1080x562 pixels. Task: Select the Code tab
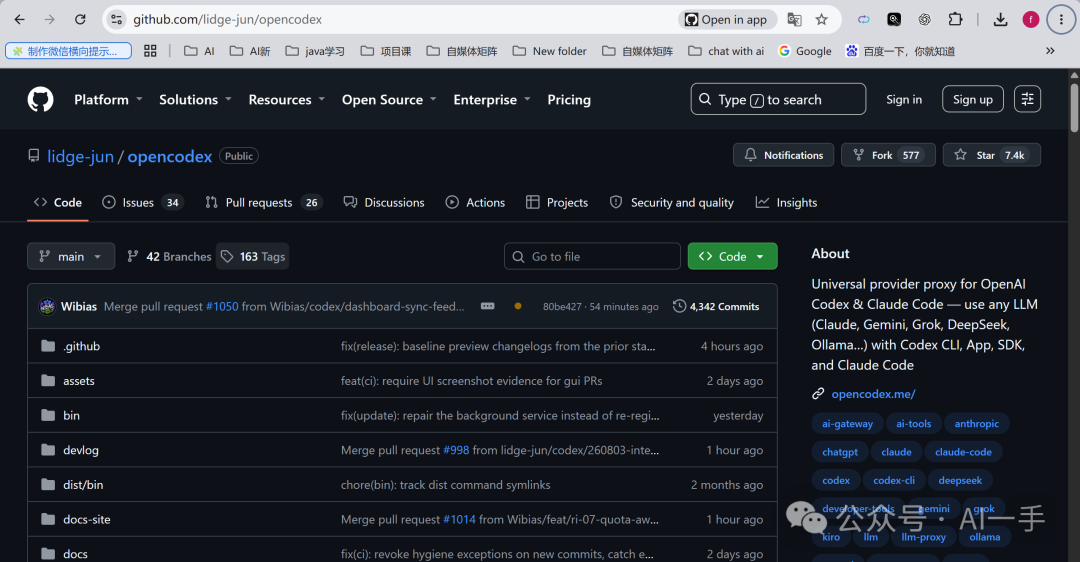tap(58, 202)
